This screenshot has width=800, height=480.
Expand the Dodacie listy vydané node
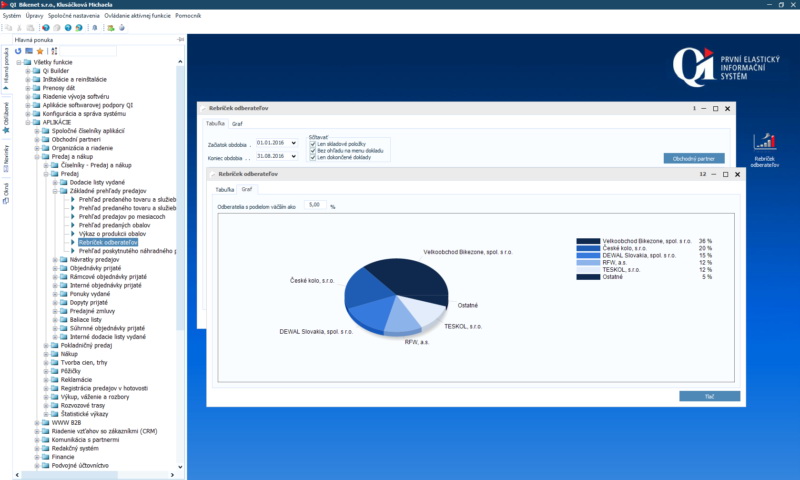coord(55,182)
